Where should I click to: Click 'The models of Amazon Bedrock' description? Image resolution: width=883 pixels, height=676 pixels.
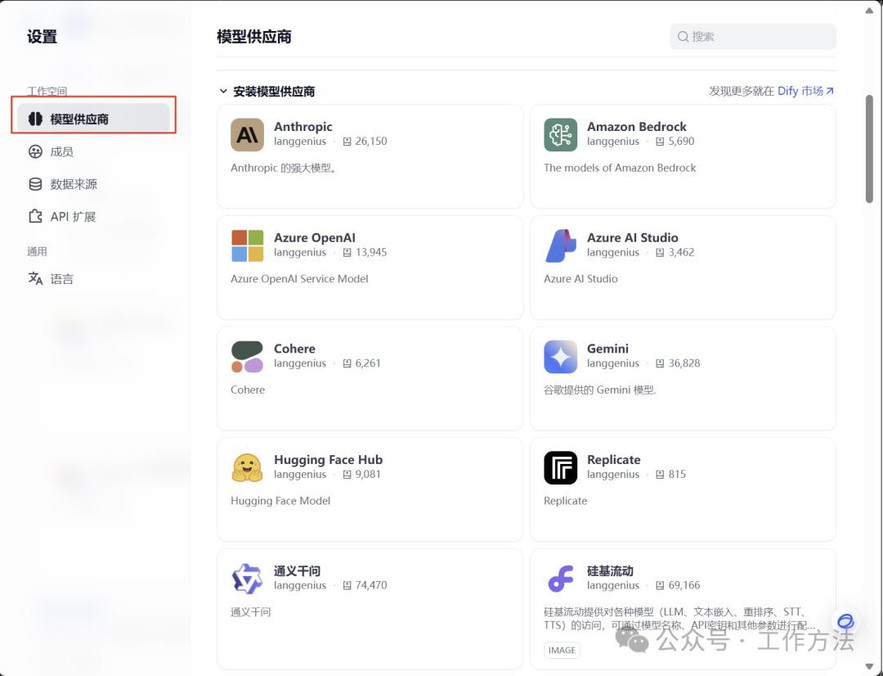(x=619, y=168)
